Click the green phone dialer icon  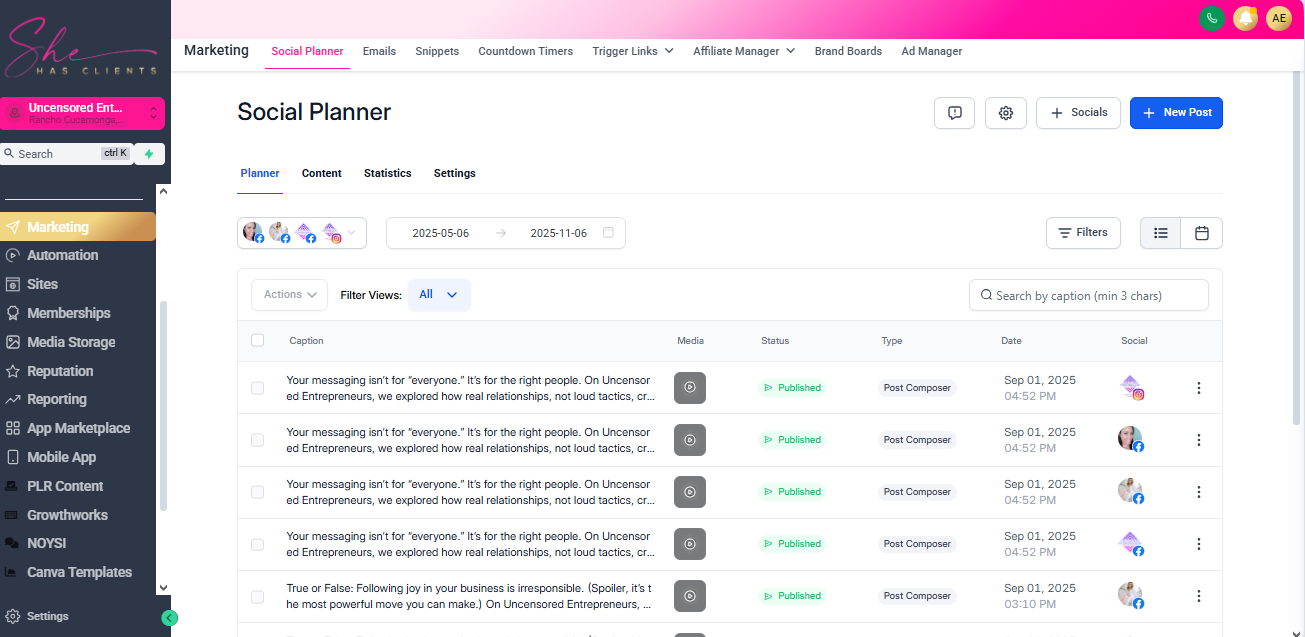(1212, 18)
